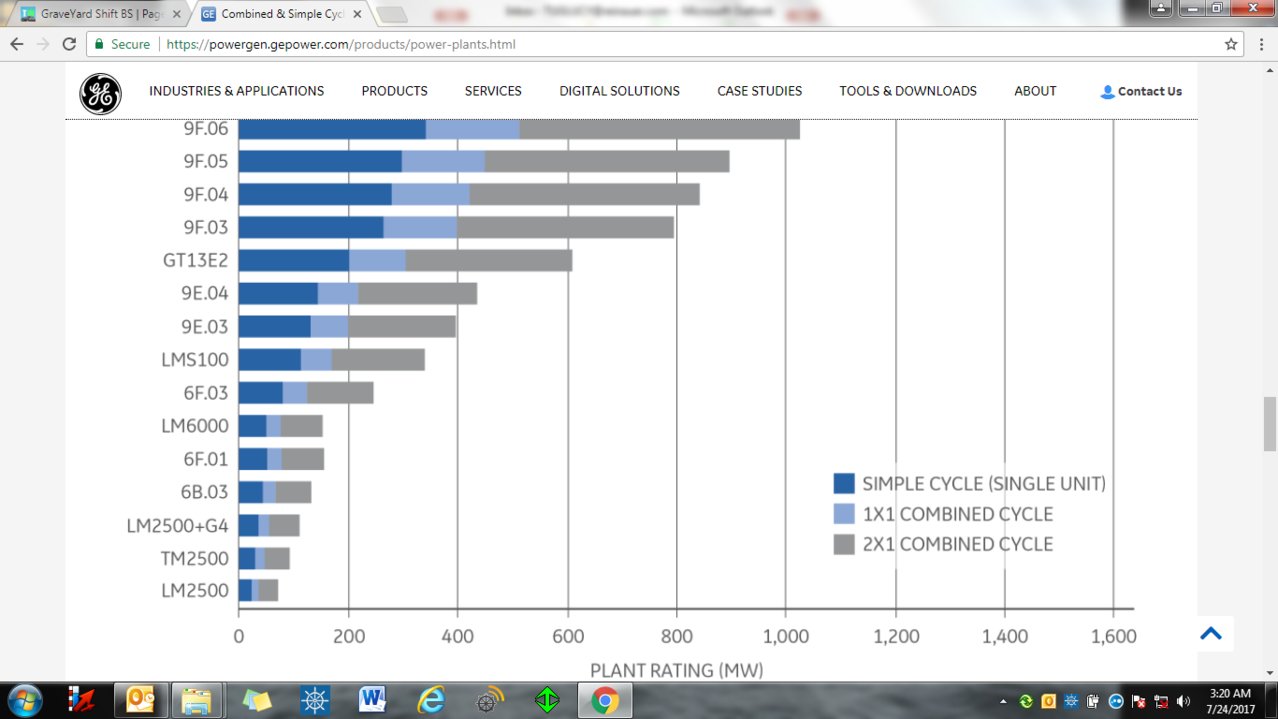This screenshot has width=1278, height=719.
Task: Click the Secure padlock site info
Action: coord(122,44)
